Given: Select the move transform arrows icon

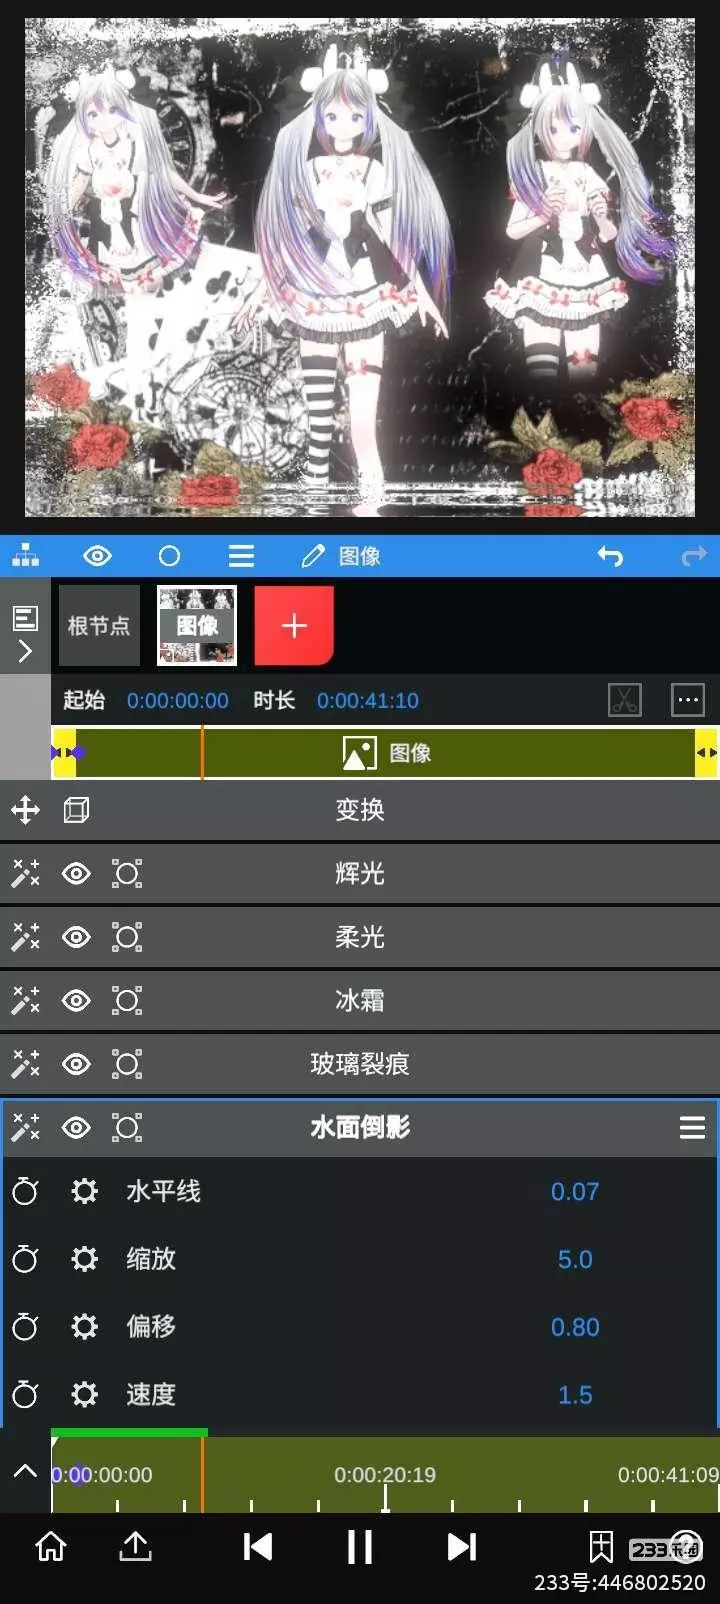Looking at the screenshot, I should pyautogui.click(x=25, y=810).
